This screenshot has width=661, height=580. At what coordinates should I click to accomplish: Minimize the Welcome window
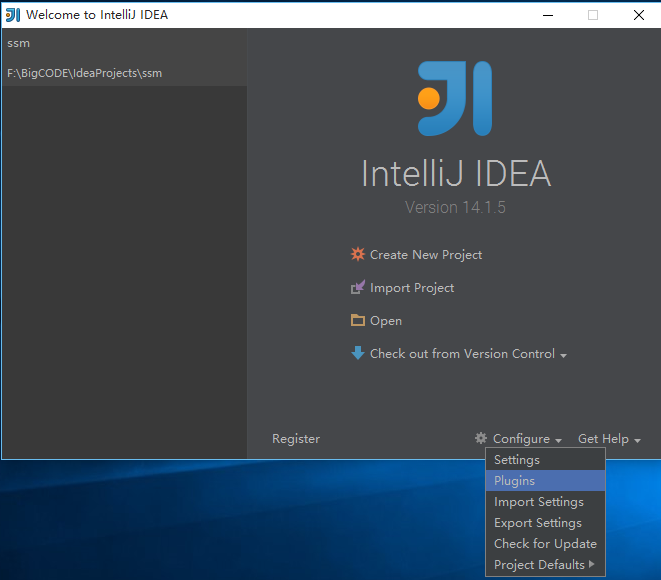tap(548, 15)
